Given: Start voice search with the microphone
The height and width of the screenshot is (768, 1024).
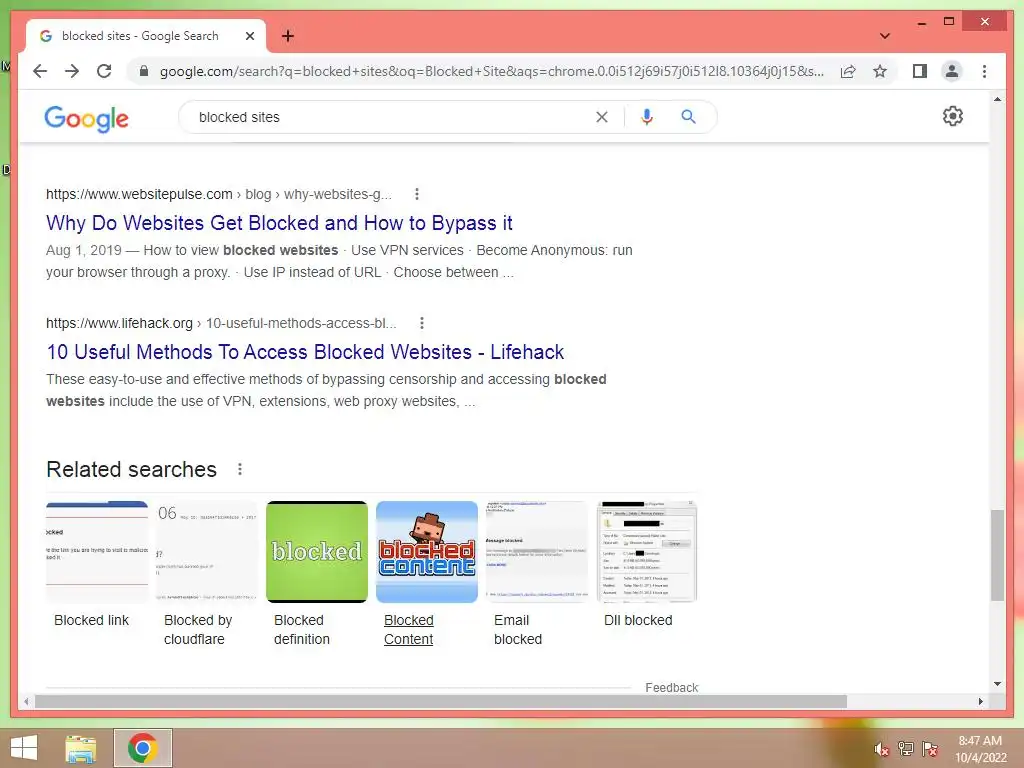Looking at the screenshot, I should pos(647,117).
